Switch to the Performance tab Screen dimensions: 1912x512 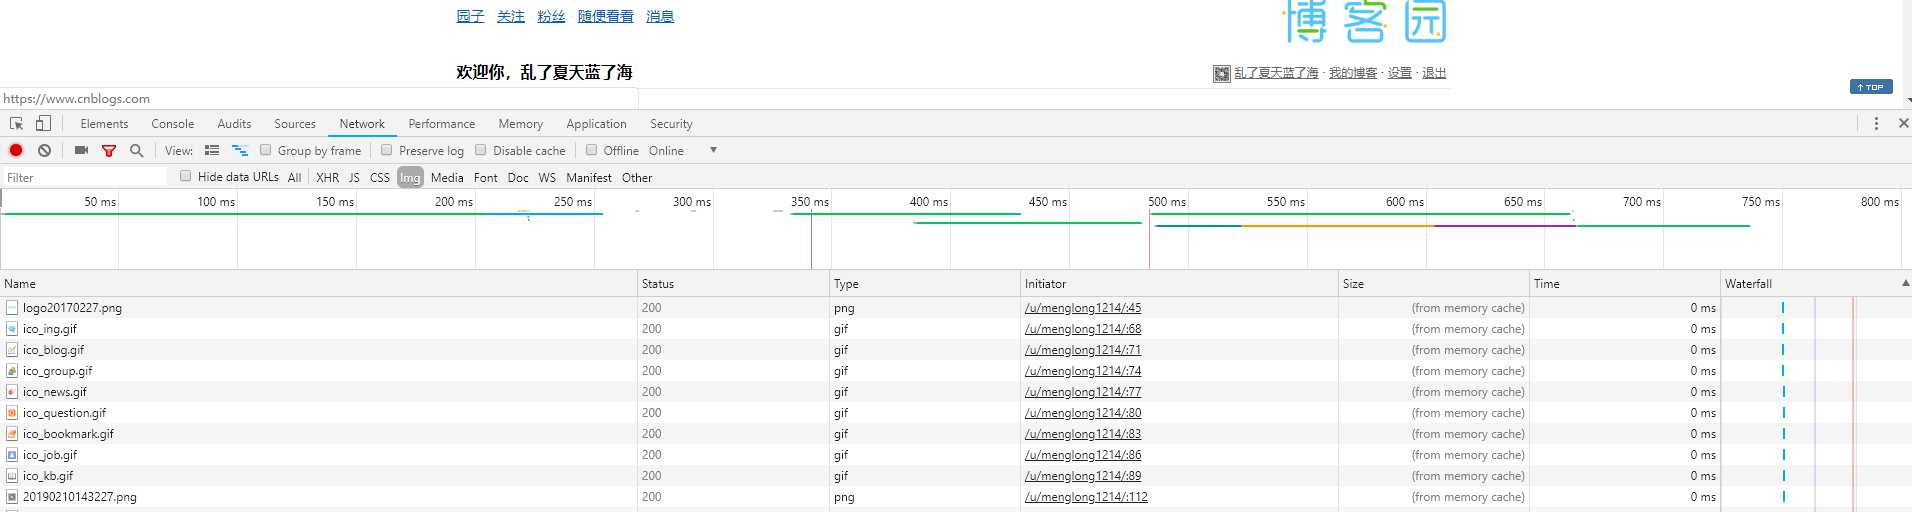point(442,124)
